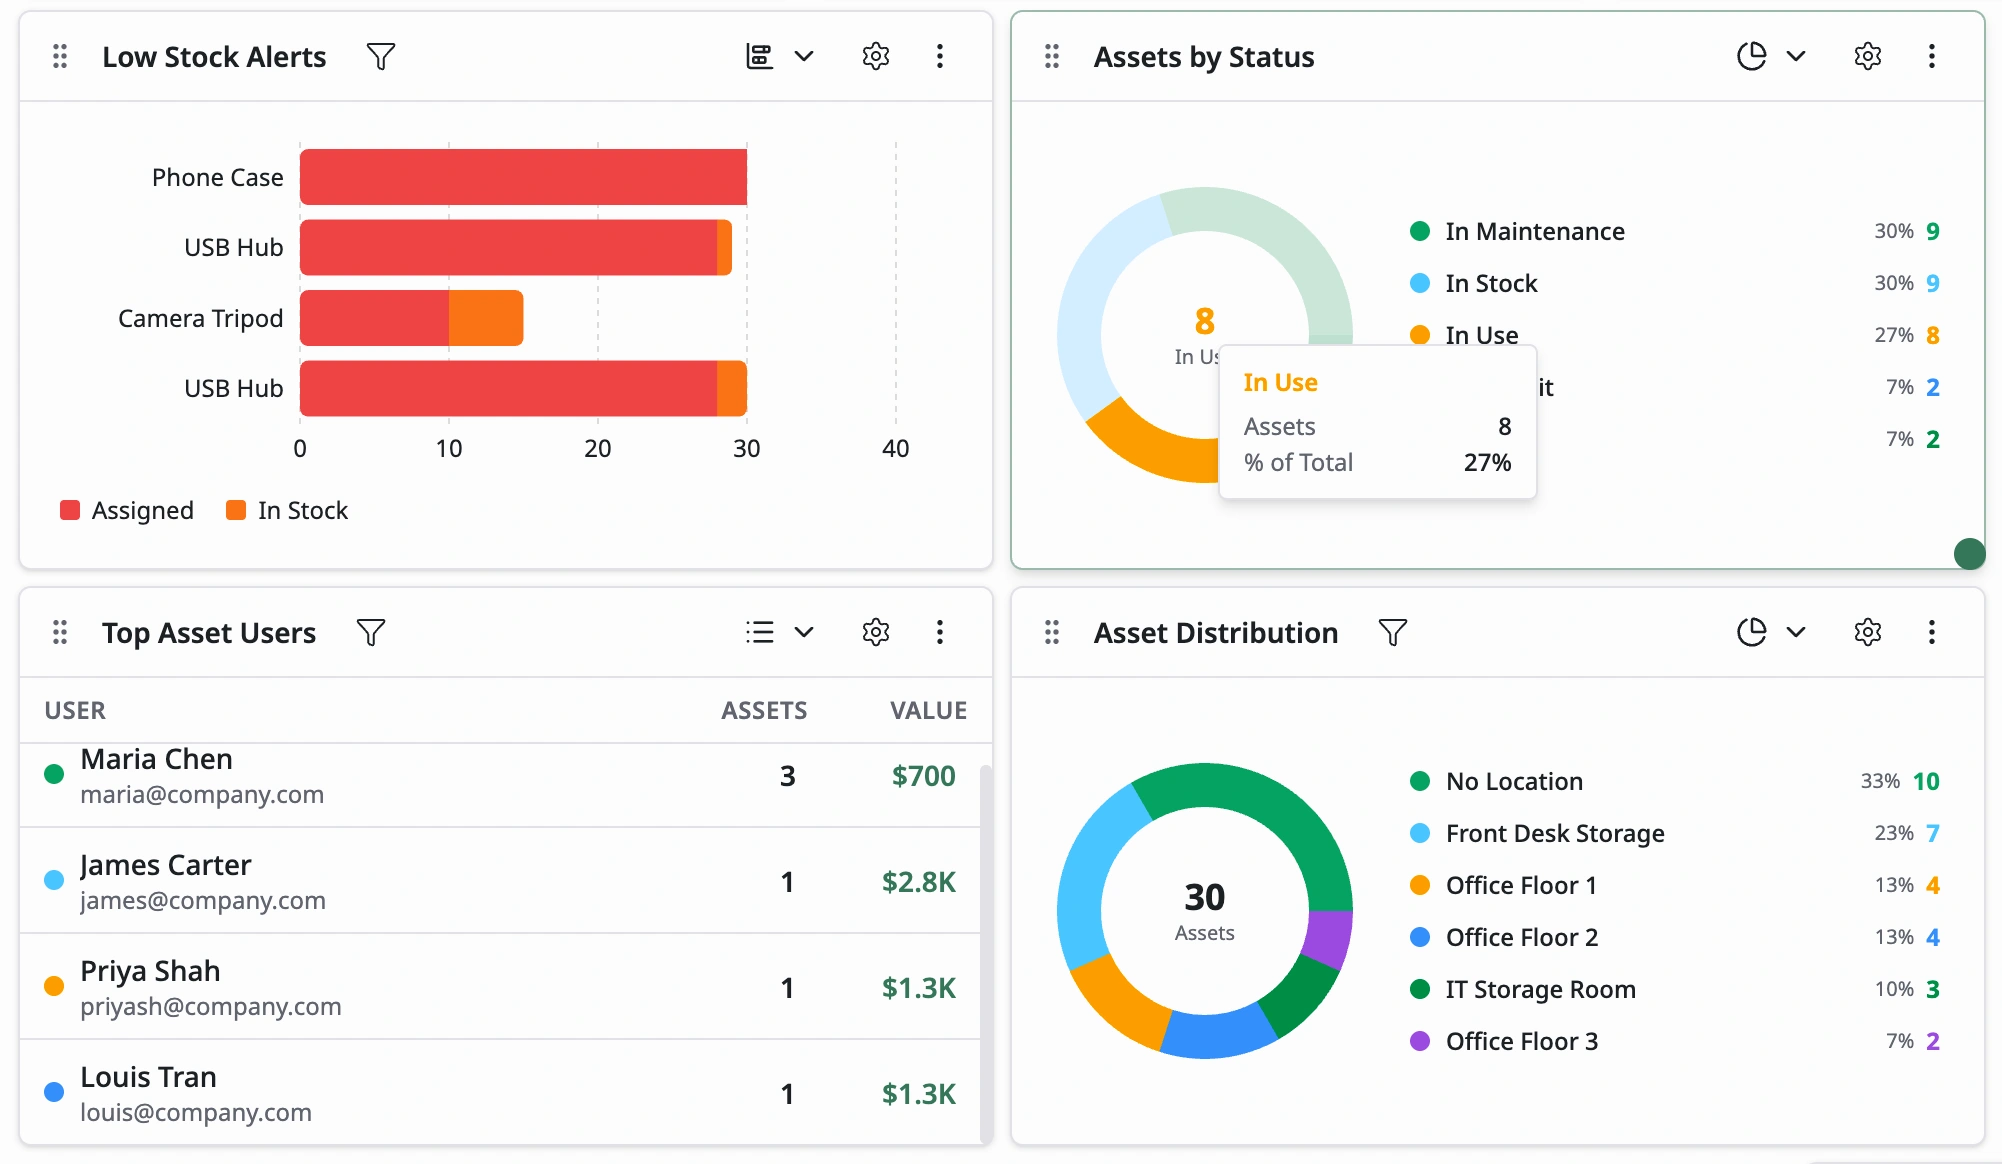The width and height of the screenshot is (2002, 1164).
Task: Select the Camera Tripod In Stock orange segment
Action: click(x=486, y=318)
